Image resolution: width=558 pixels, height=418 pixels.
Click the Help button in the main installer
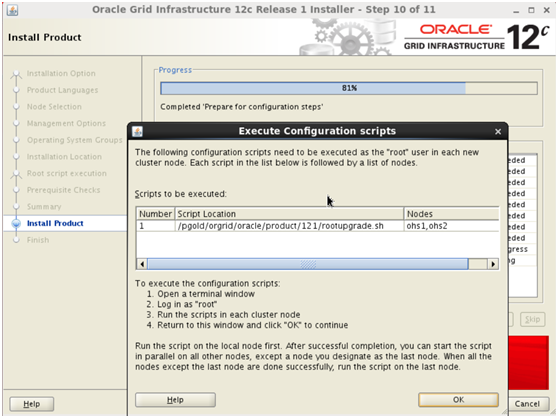tap(32, 404)
